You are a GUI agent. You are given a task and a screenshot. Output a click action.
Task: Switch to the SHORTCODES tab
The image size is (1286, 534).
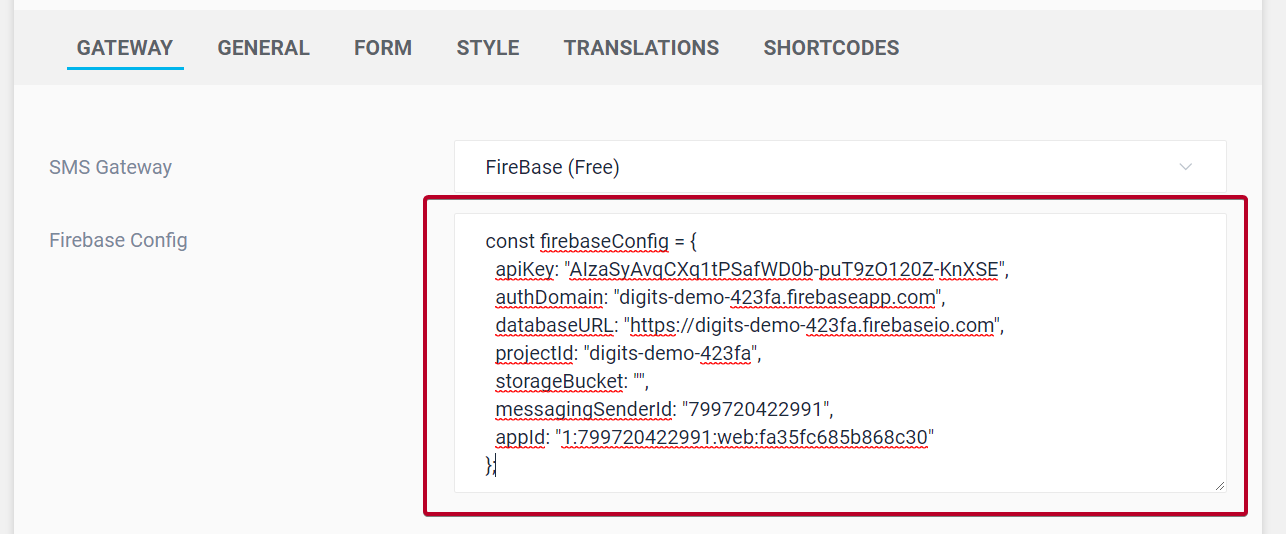tap(831, 48)
